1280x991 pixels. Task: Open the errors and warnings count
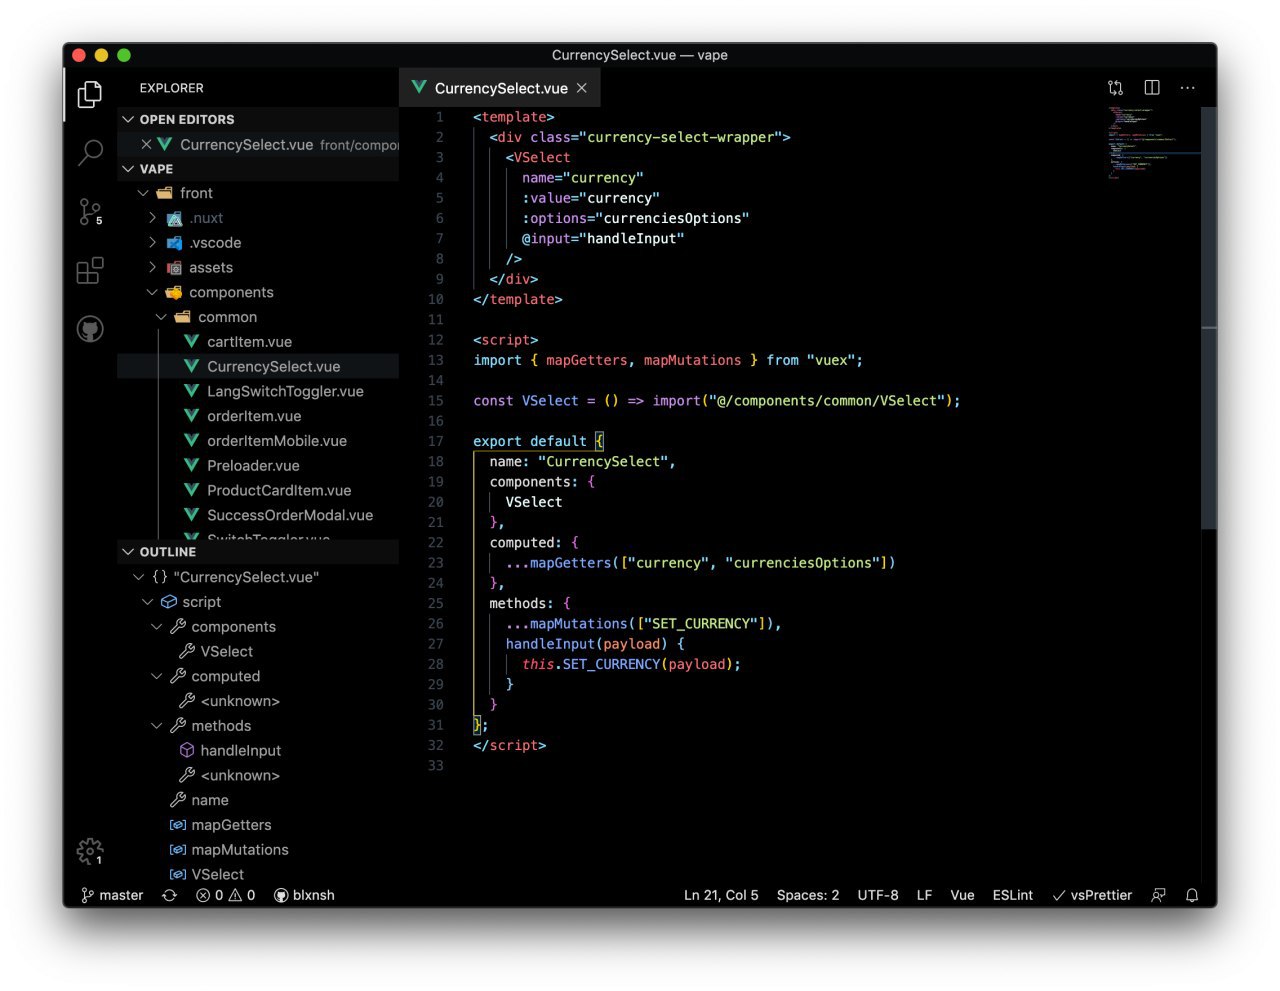tap(226, 895)
